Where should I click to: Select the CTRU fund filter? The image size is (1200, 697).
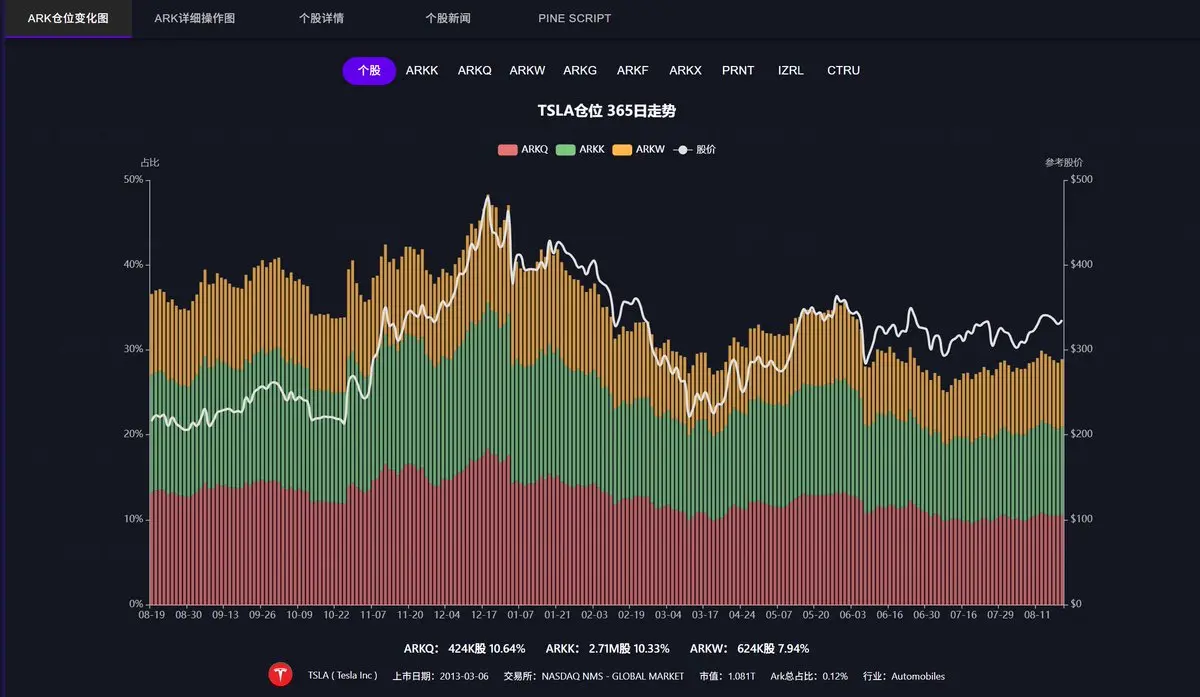843,70
